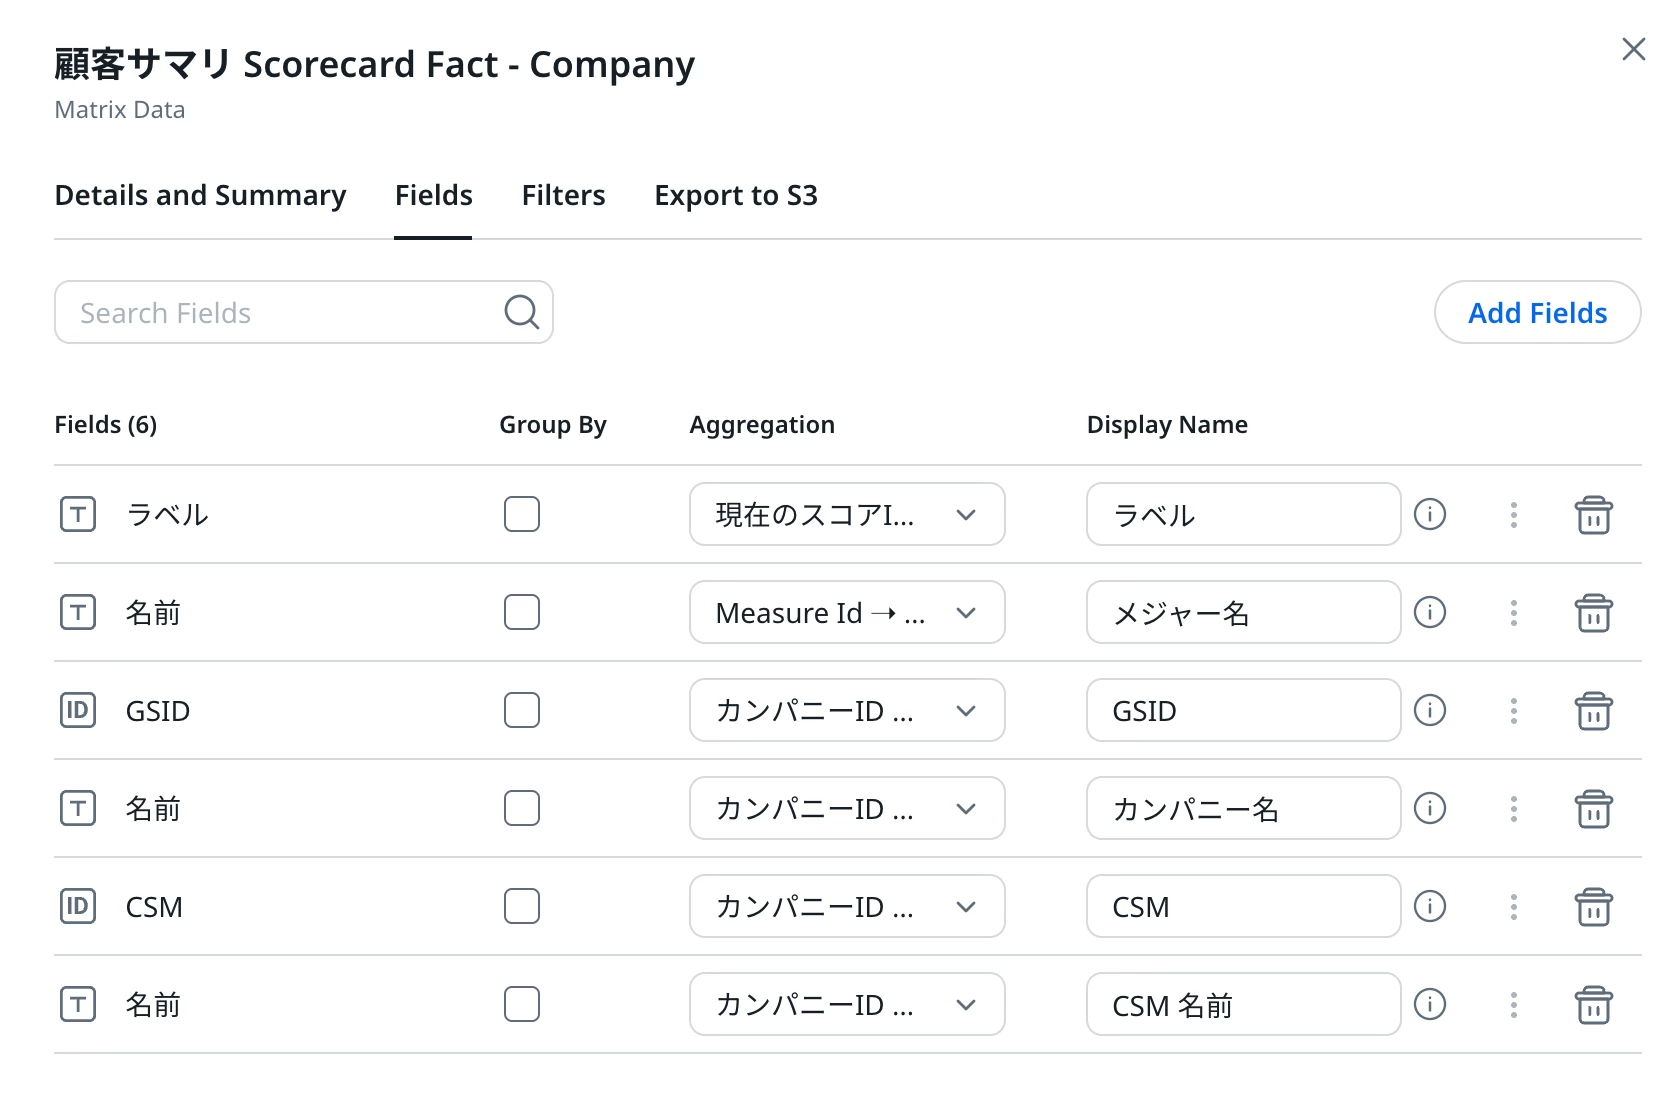Viewport: 1676px width, 1098px height.
Task: Go to Details and Summary tab
Action: point(200,195)
